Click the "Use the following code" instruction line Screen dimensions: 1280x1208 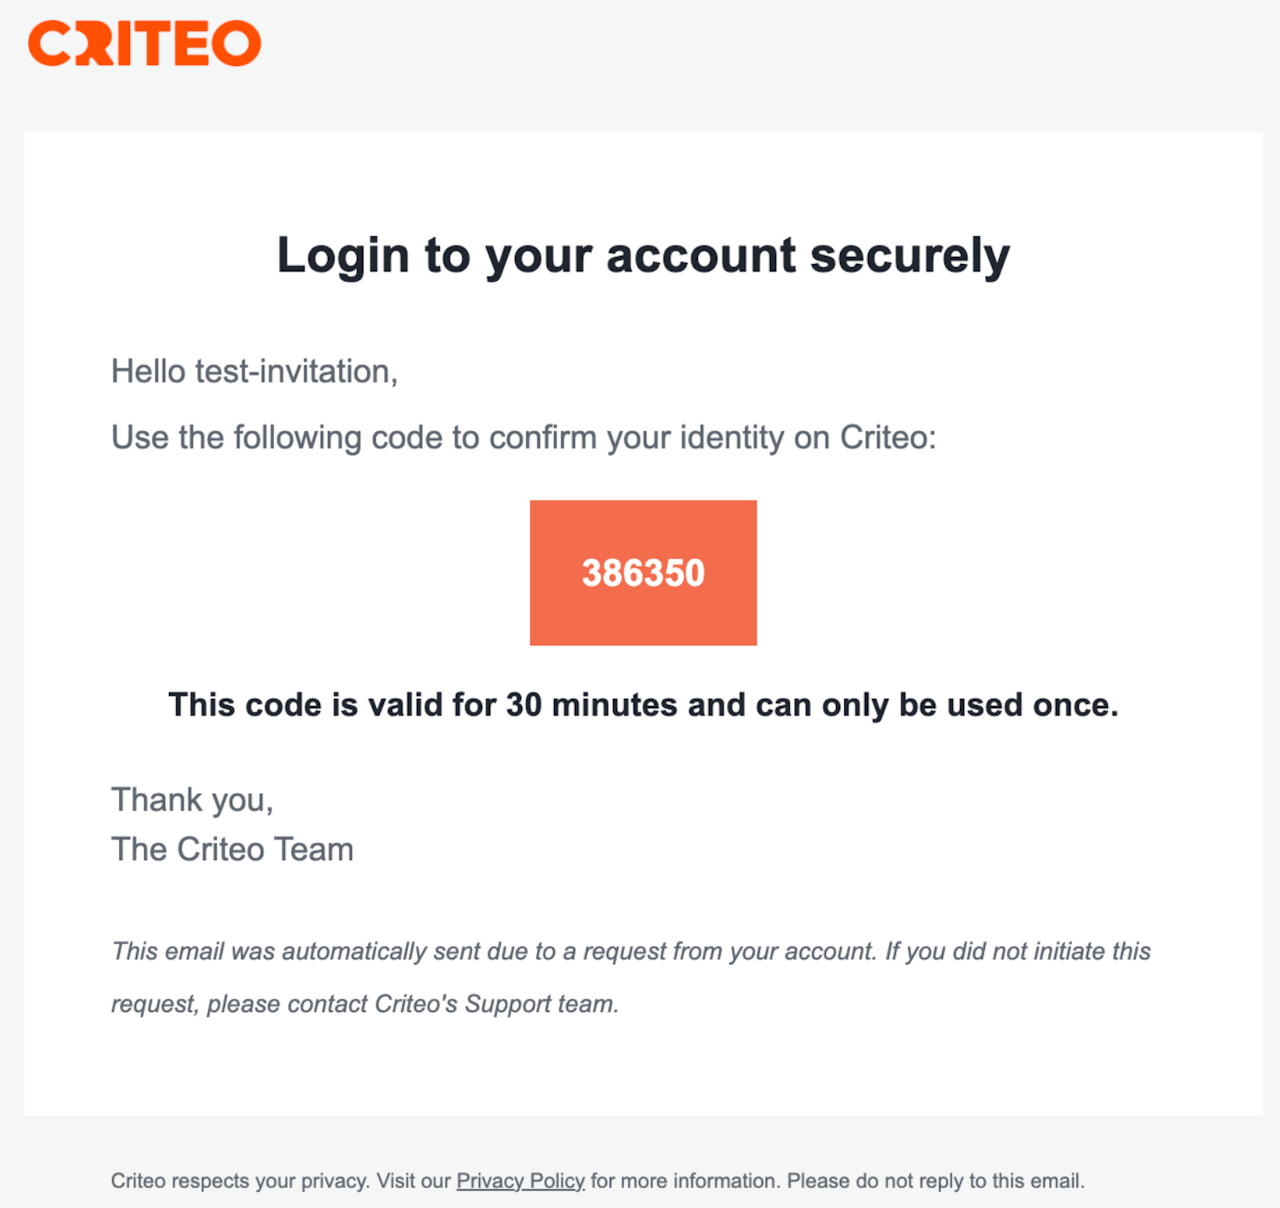pyautogui.click(x=523, y=437)
